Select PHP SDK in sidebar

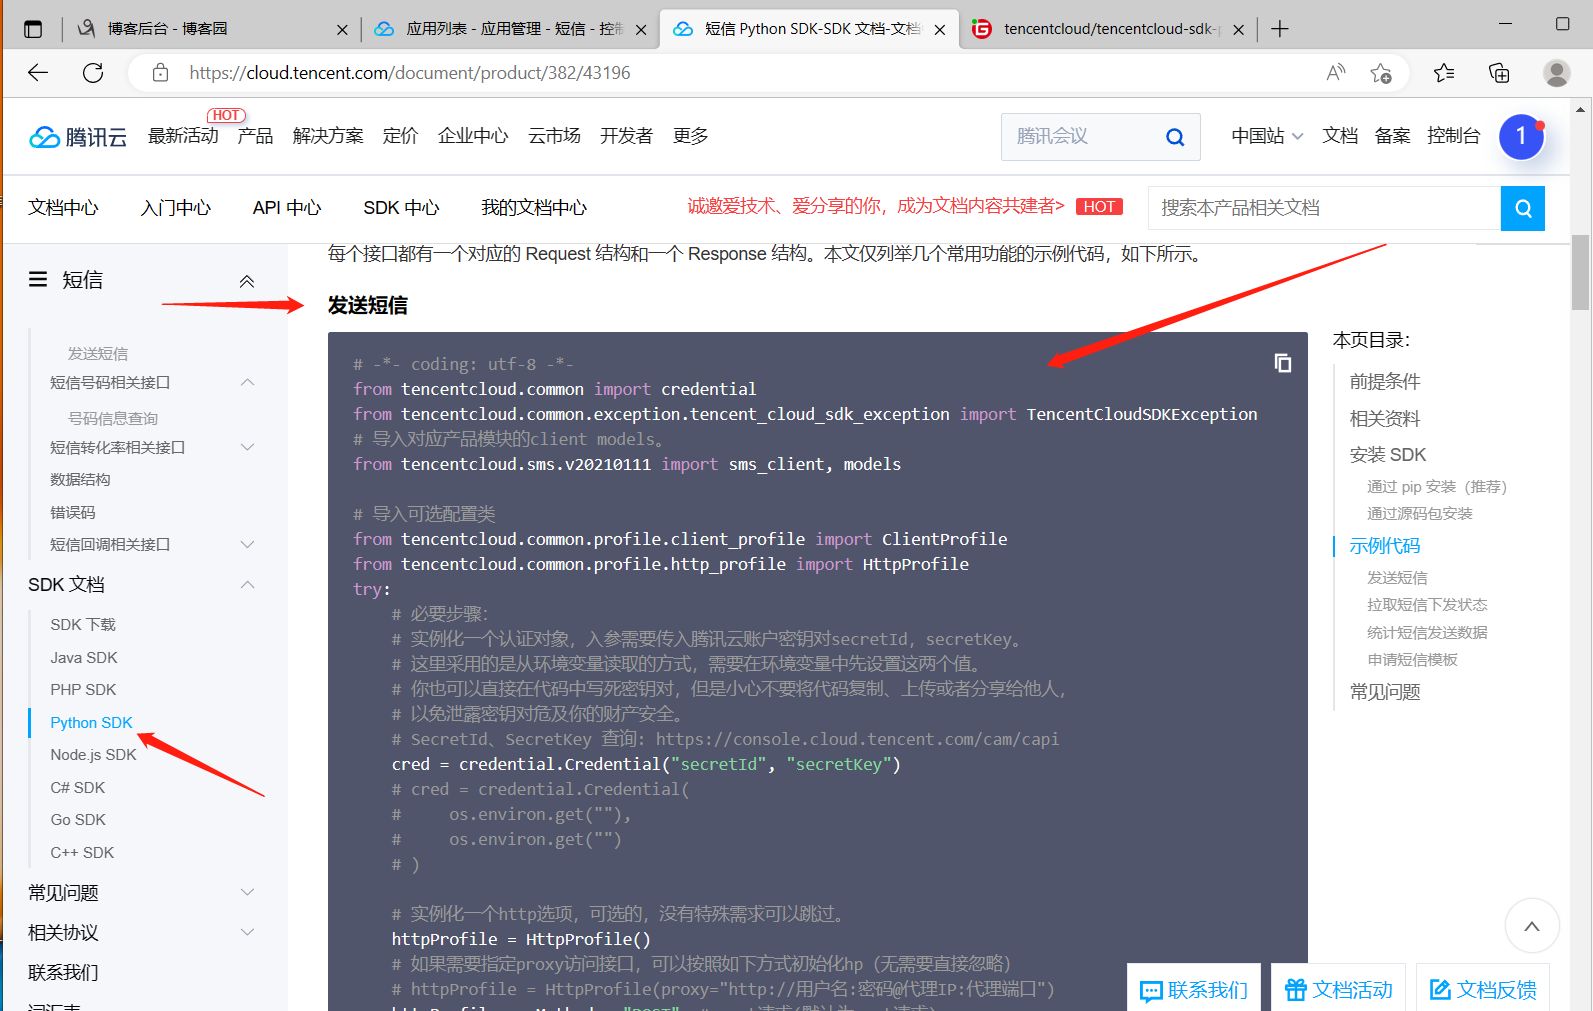(x=83, y=690)
